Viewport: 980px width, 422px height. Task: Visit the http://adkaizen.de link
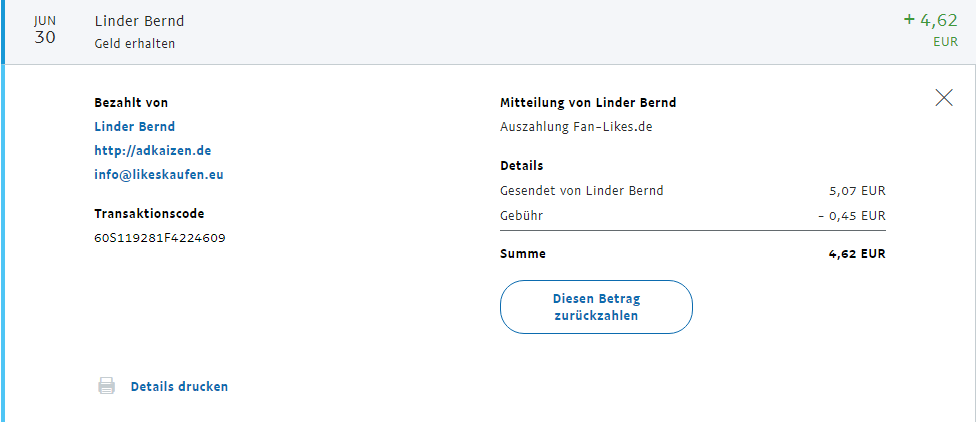[x=152, y=150]
